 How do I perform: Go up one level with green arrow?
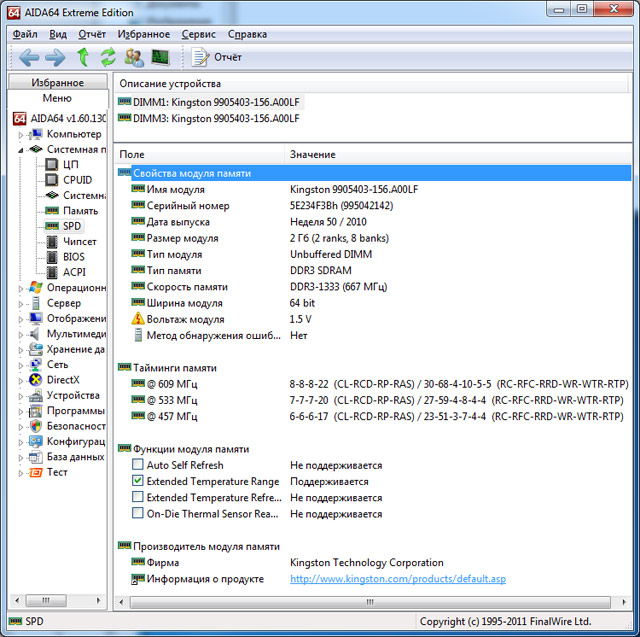(x=83, y=57)
